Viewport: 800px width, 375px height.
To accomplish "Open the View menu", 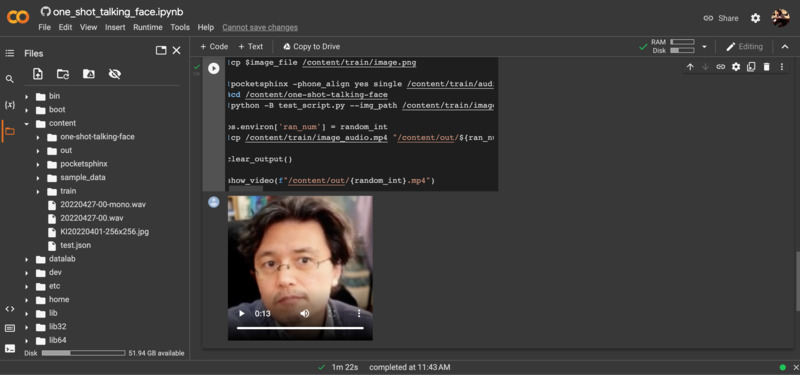I will (88, 28).
